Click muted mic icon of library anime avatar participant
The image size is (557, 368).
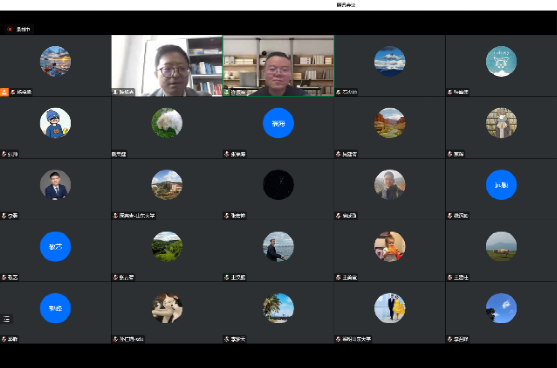[x=450, y=154]
